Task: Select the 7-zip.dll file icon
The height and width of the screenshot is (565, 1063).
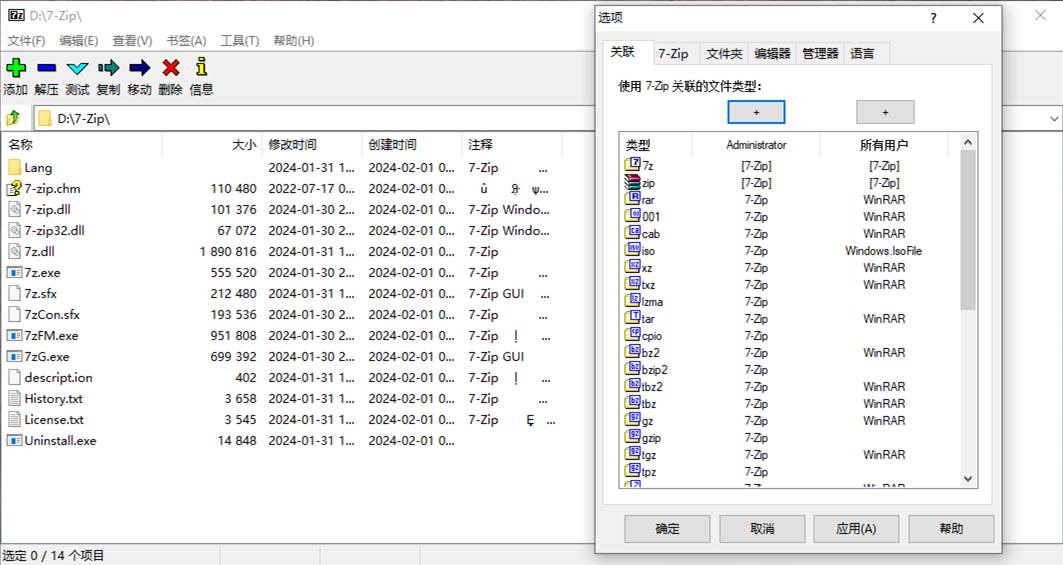Action: coord(14,210)
